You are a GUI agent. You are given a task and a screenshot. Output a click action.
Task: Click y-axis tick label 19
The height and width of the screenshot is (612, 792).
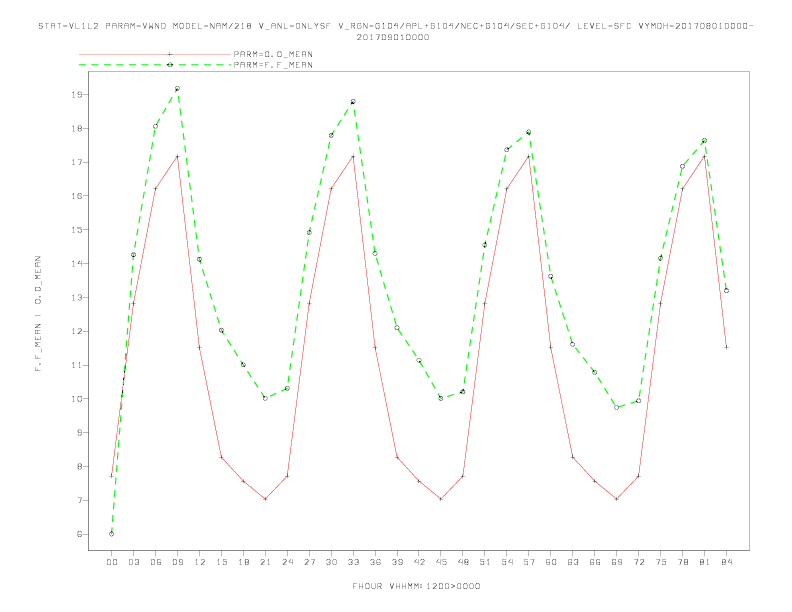[x=77, y=94]
